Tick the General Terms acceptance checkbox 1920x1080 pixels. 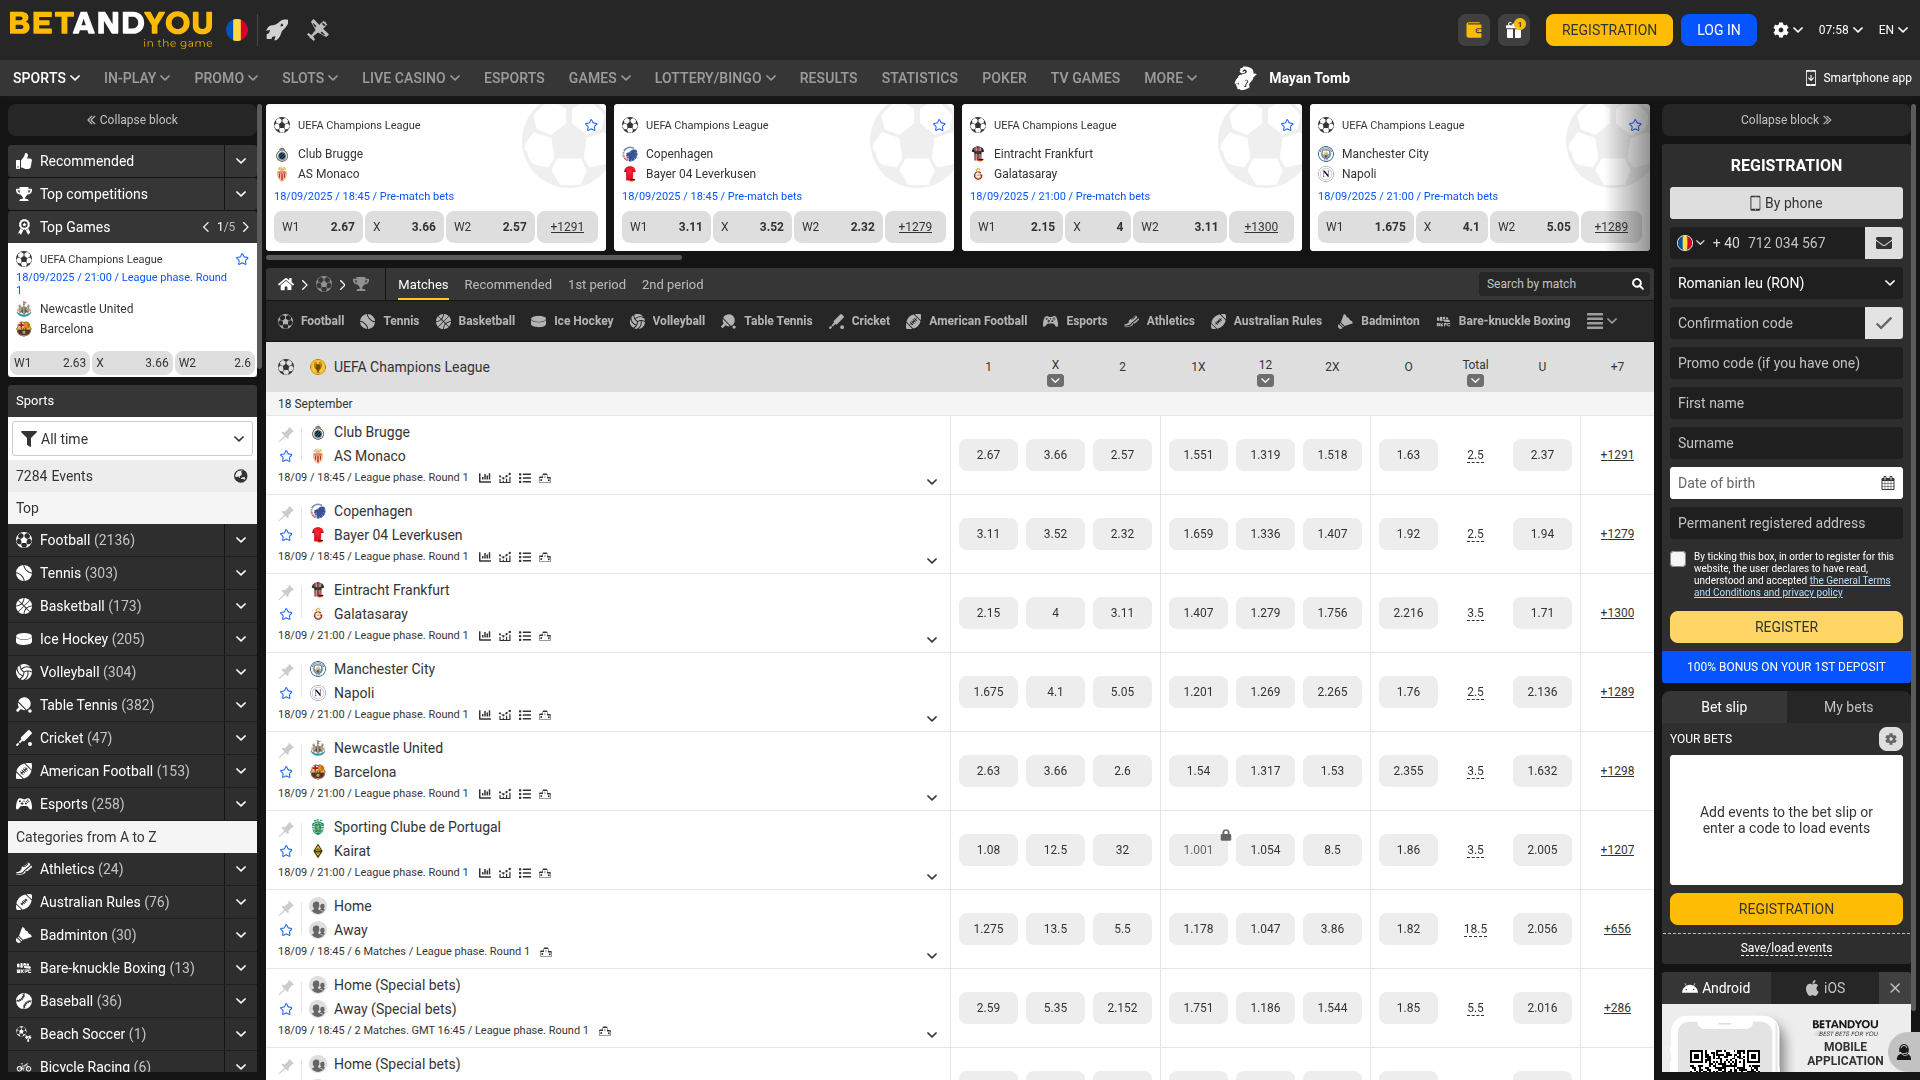tap(1678, 559)
